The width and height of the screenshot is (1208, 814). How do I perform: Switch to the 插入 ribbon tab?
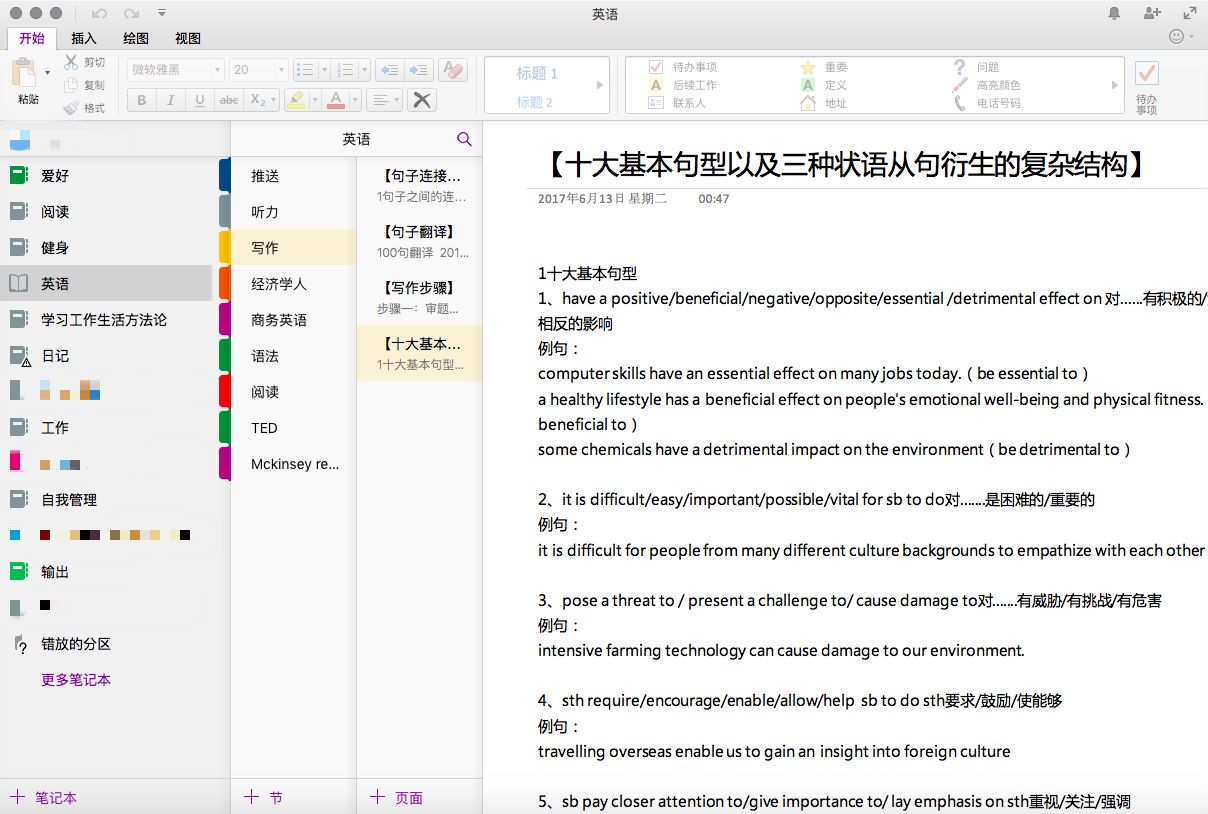(x=84, y=38)
